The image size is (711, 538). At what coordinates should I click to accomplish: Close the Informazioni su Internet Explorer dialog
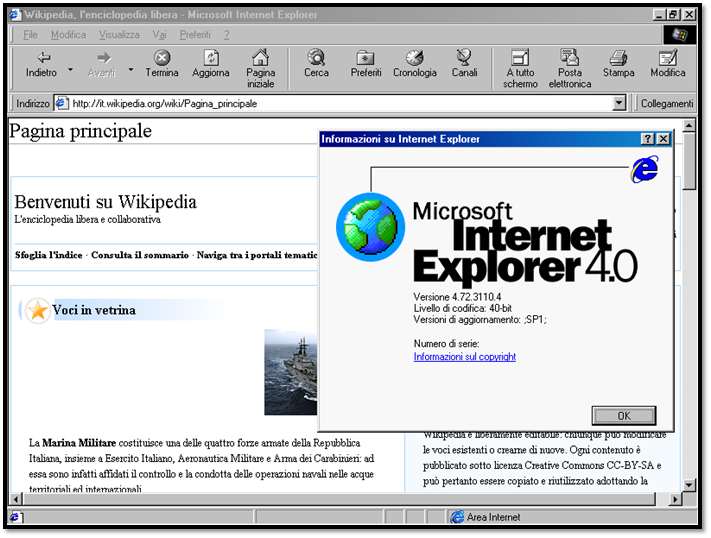click(x=663, y=139)
